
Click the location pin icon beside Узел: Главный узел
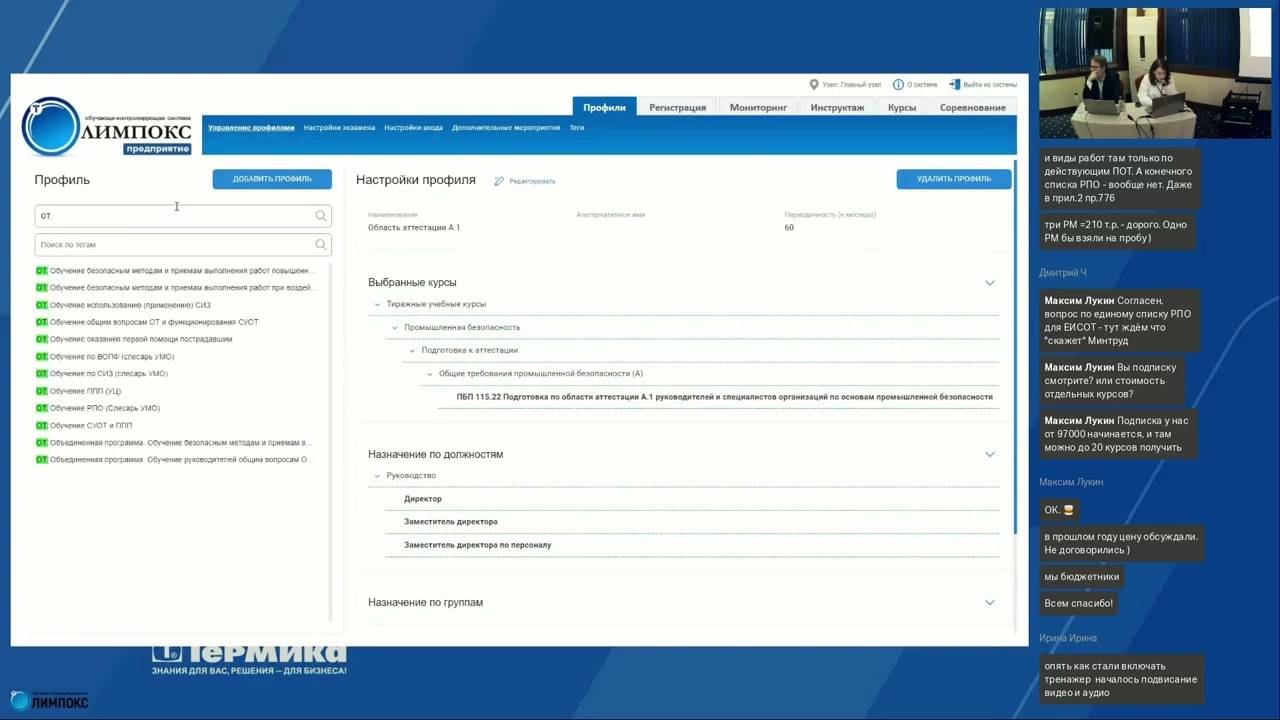[814, 85]
